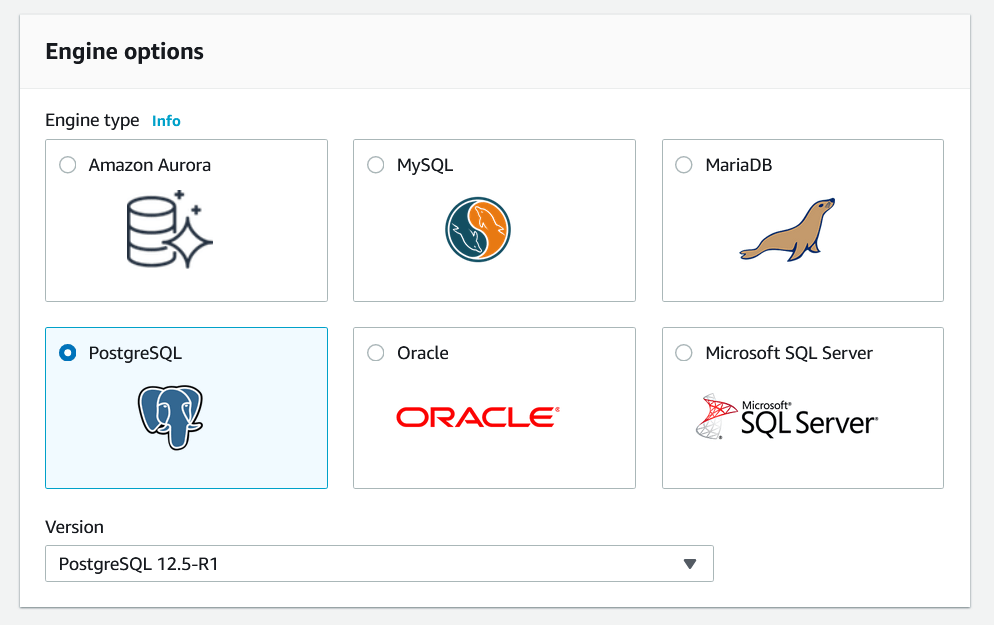The image size is (994, 625).
Task: Click the Microsoft SQL Server logo
Action: tap(787, 416)
